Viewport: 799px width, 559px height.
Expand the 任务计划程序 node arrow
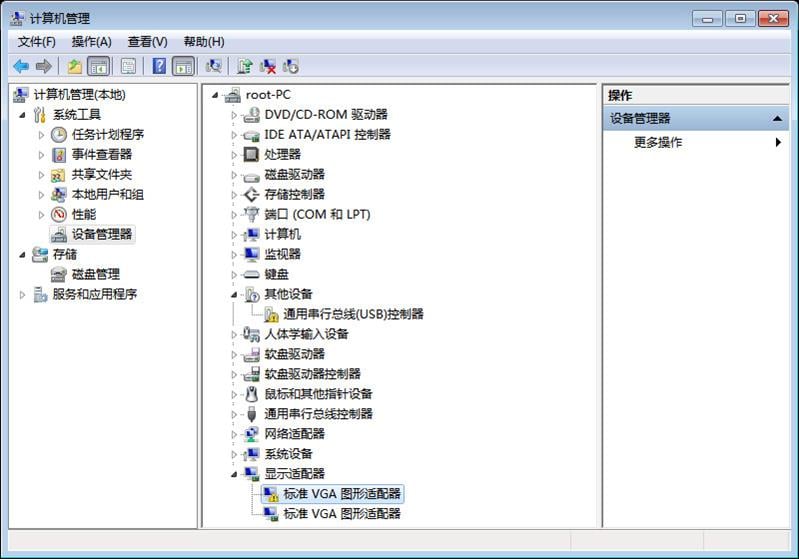pos(41,135)
